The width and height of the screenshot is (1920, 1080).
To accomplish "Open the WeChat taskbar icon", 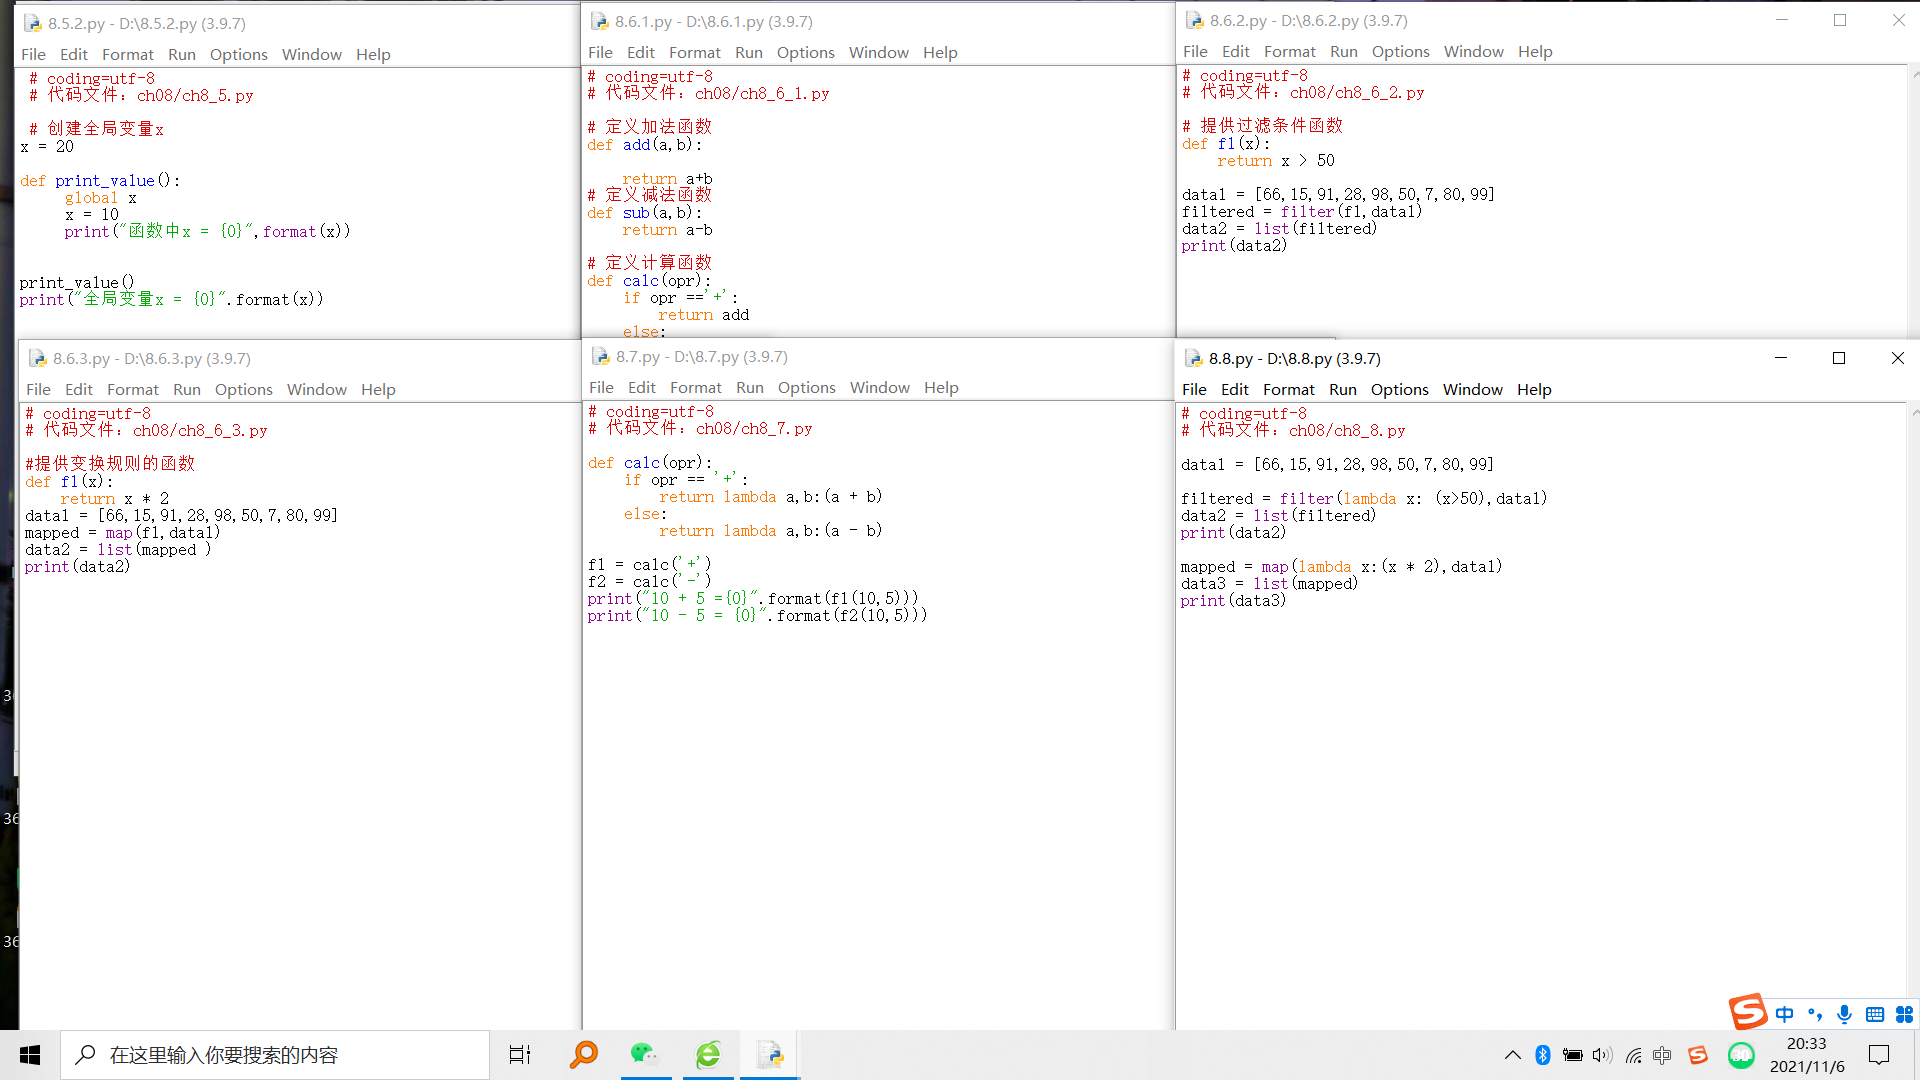I will [x=645, y=1054].
